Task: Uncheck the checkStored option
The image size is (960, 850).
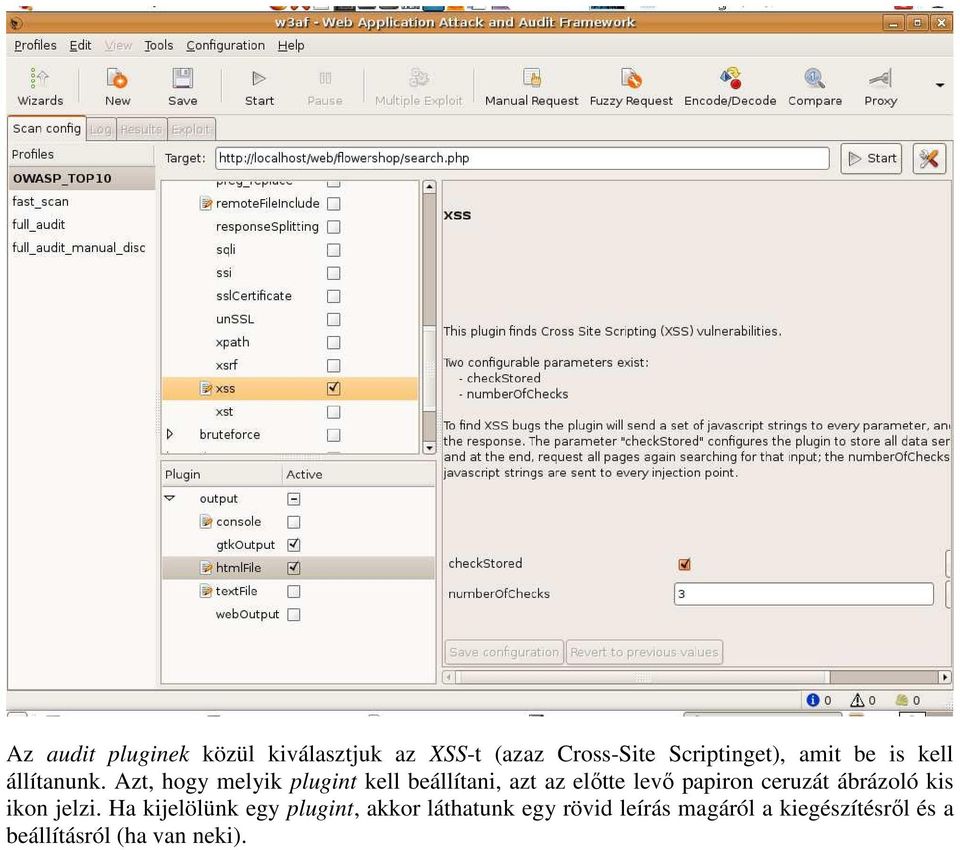Action: click(x=684, y=564)
